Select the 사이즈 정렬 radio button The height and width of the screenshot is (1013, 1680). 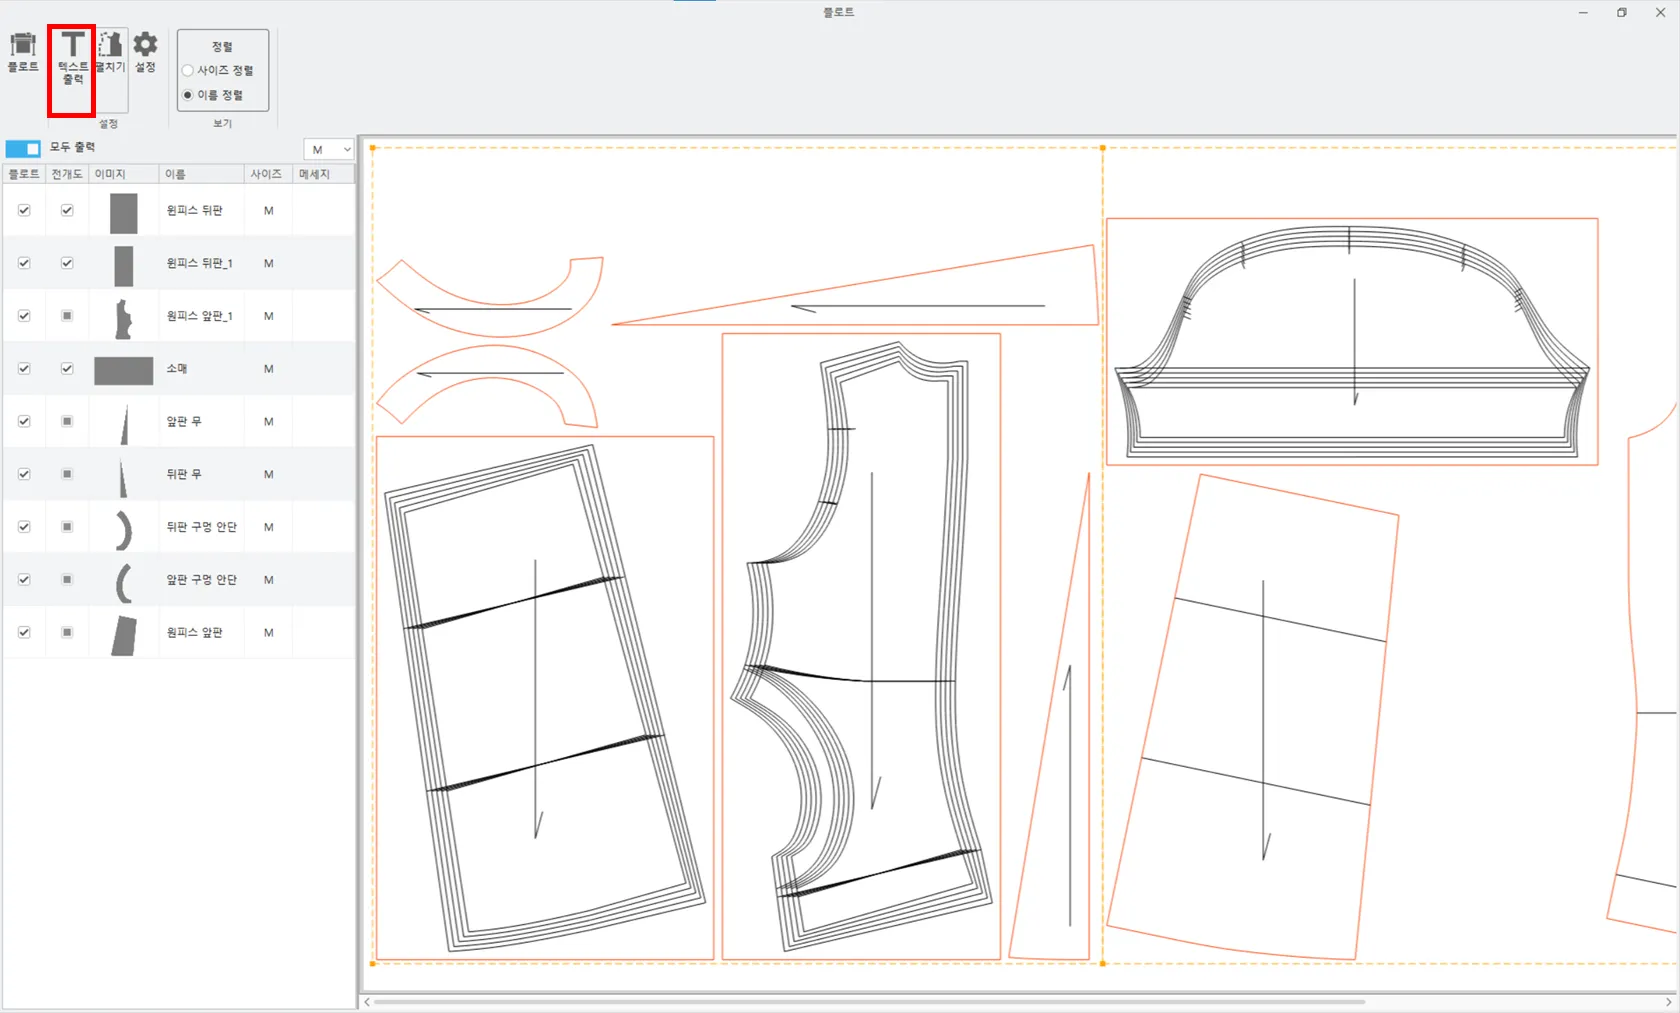click(187, 71)
